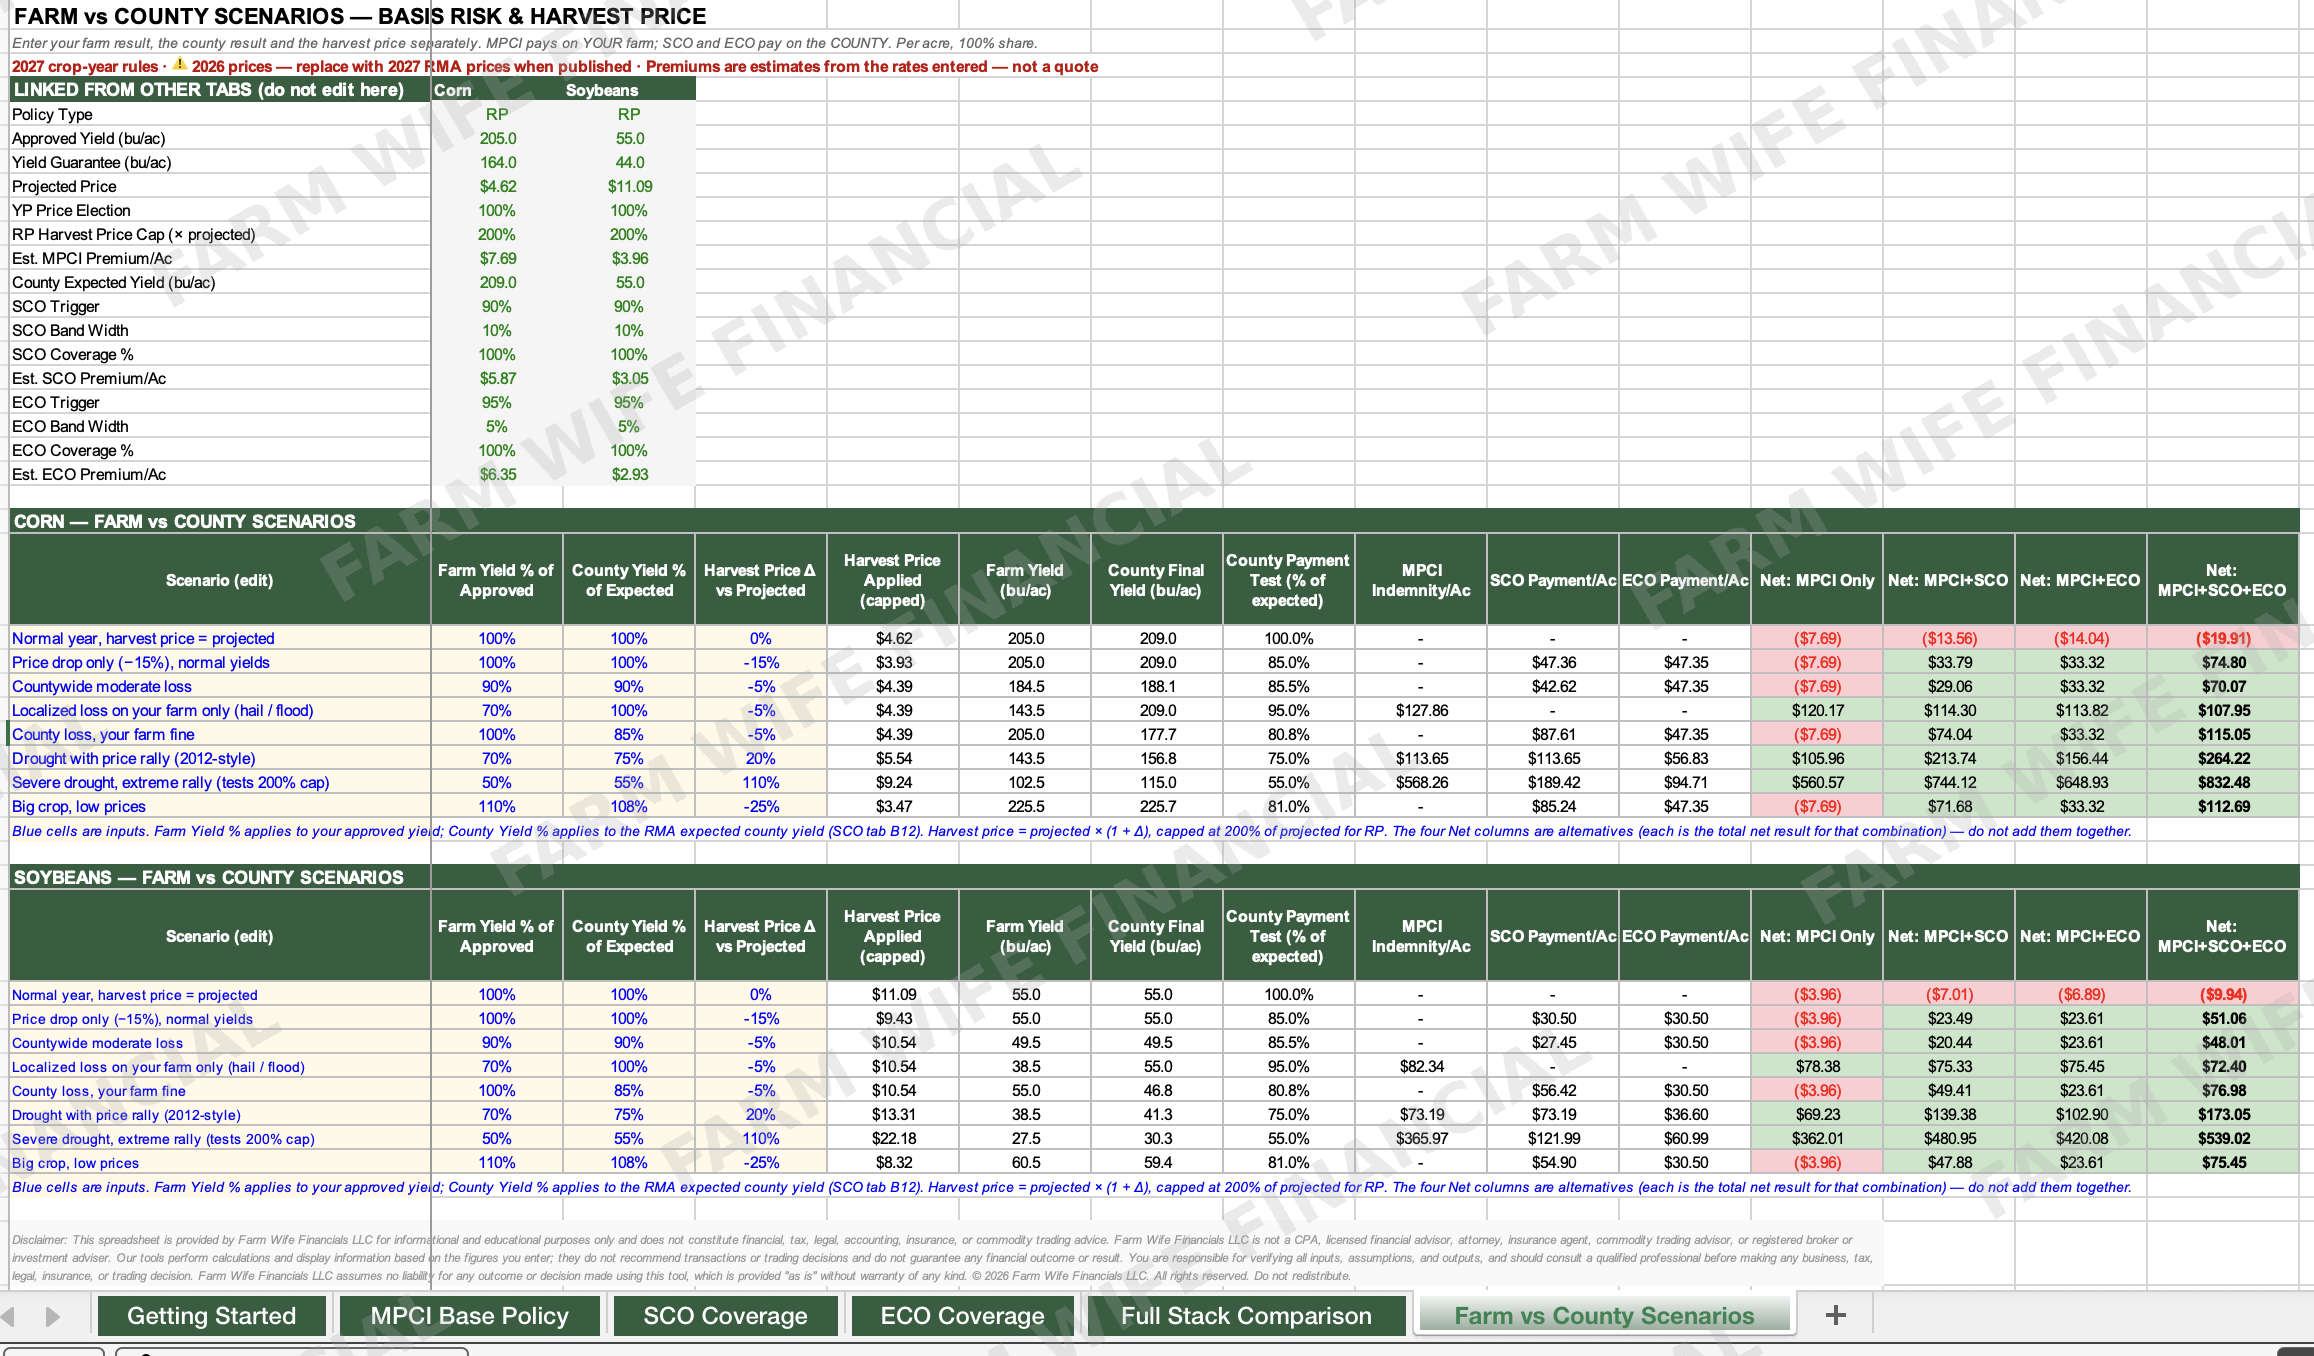2314x1356 pixels.
Task: Click corn severe drought harvest price Δ 110%
Action: tap(761, 782)
